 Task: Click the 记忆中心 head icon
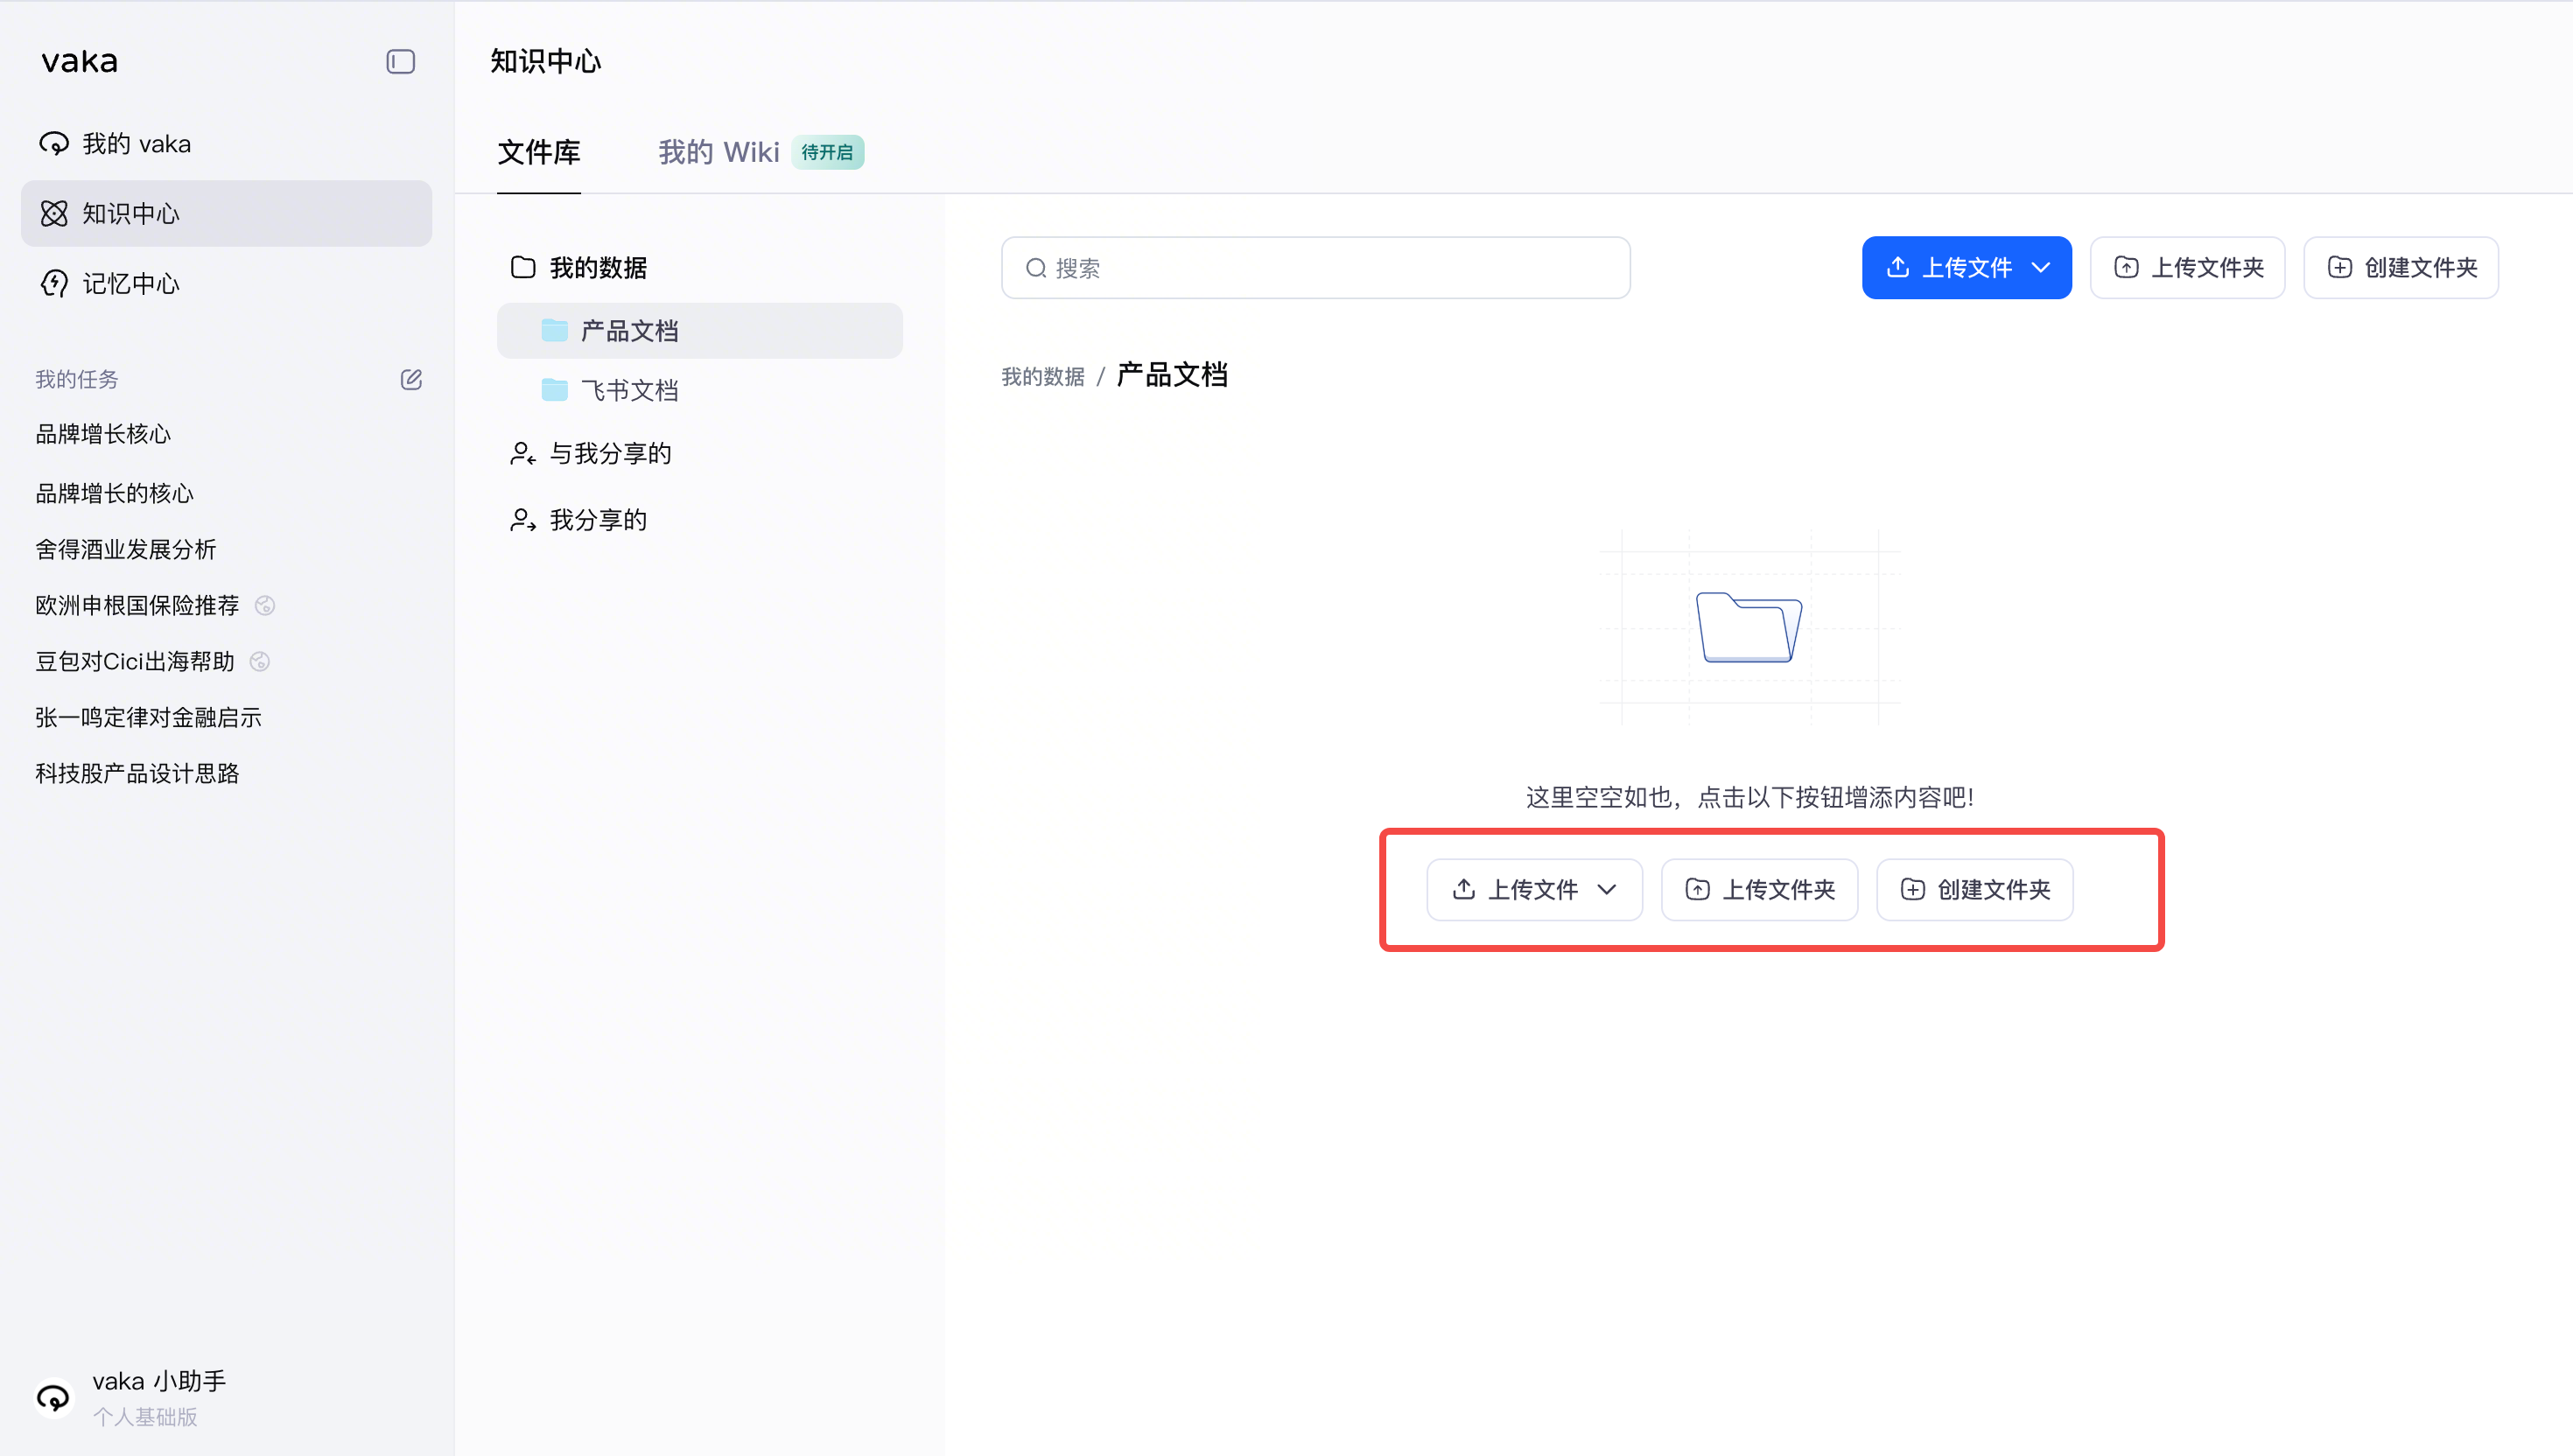[x=54, y=284]
